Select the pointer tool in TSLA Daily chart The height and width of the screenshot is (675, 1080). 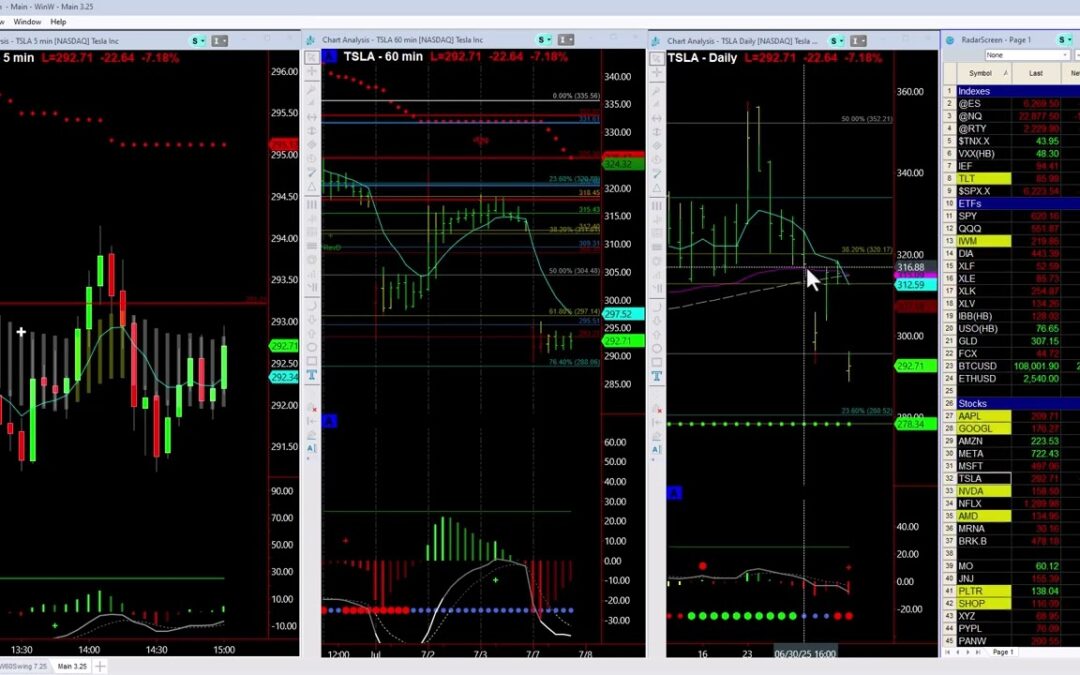pos(656,59)
